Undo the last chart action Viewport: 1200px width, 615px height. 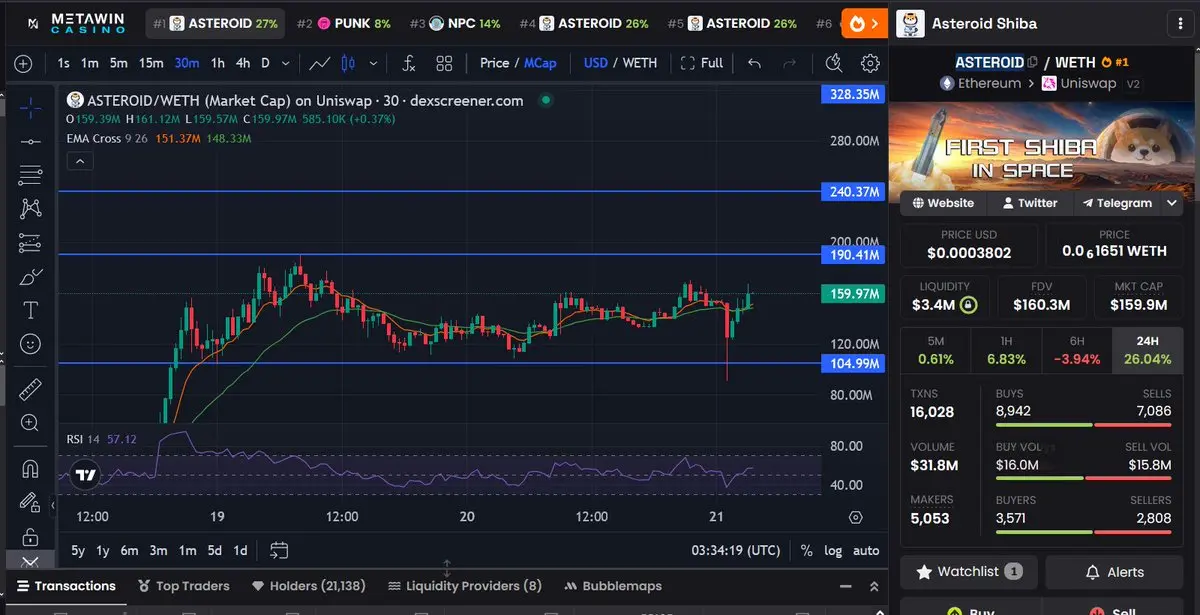click(755, 63)
